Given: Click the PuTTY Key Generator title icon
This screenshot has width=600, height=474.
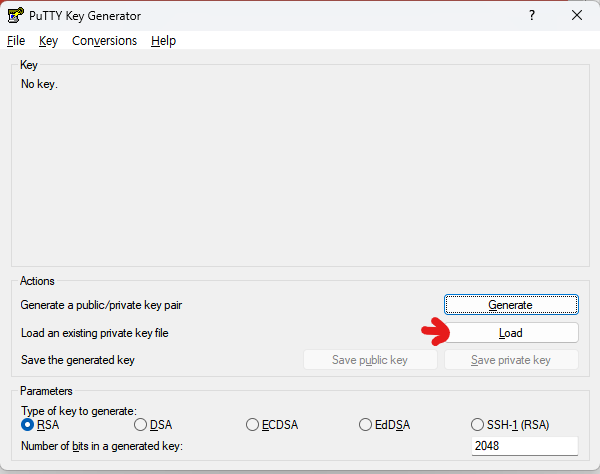Looking at the screenshot, I should [16, 16].
